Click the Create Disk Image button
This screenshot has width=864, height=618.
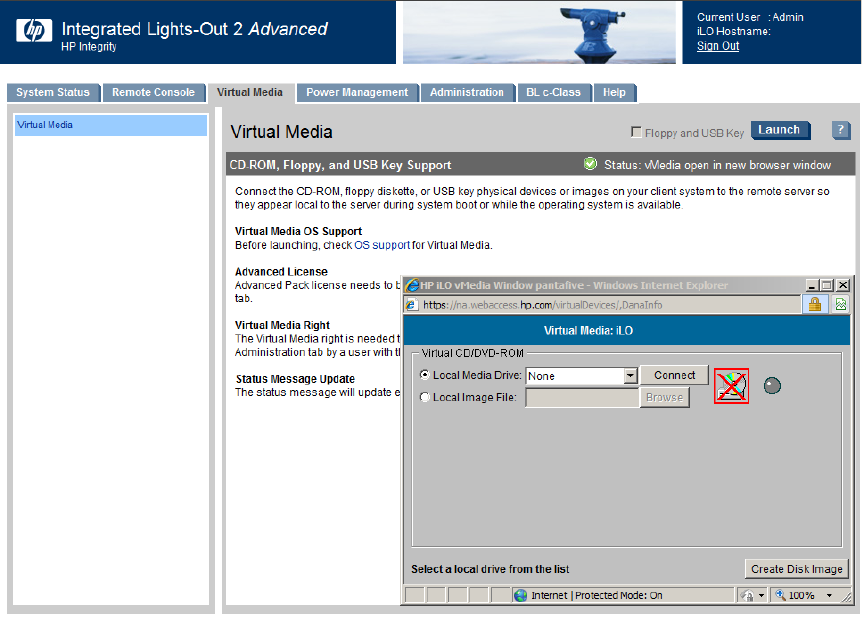click(796, 569)
